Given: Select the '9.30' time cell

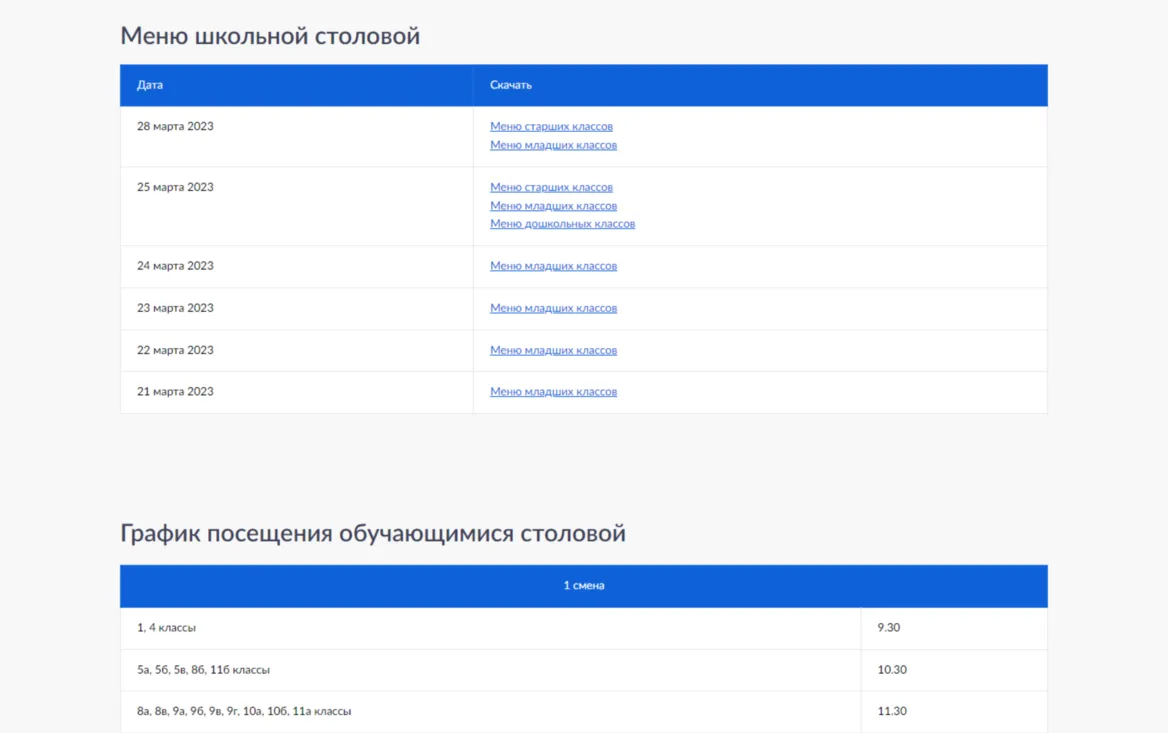Looking at the screenshot, I should click(954, 628).
